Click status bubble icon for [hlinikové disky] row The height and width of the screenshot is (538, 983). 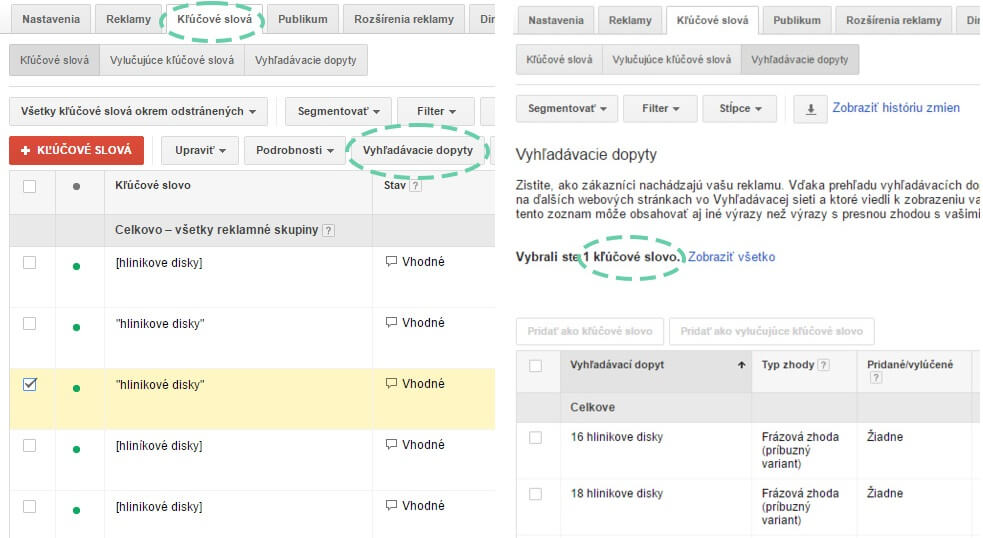click(x=391, y=505)
